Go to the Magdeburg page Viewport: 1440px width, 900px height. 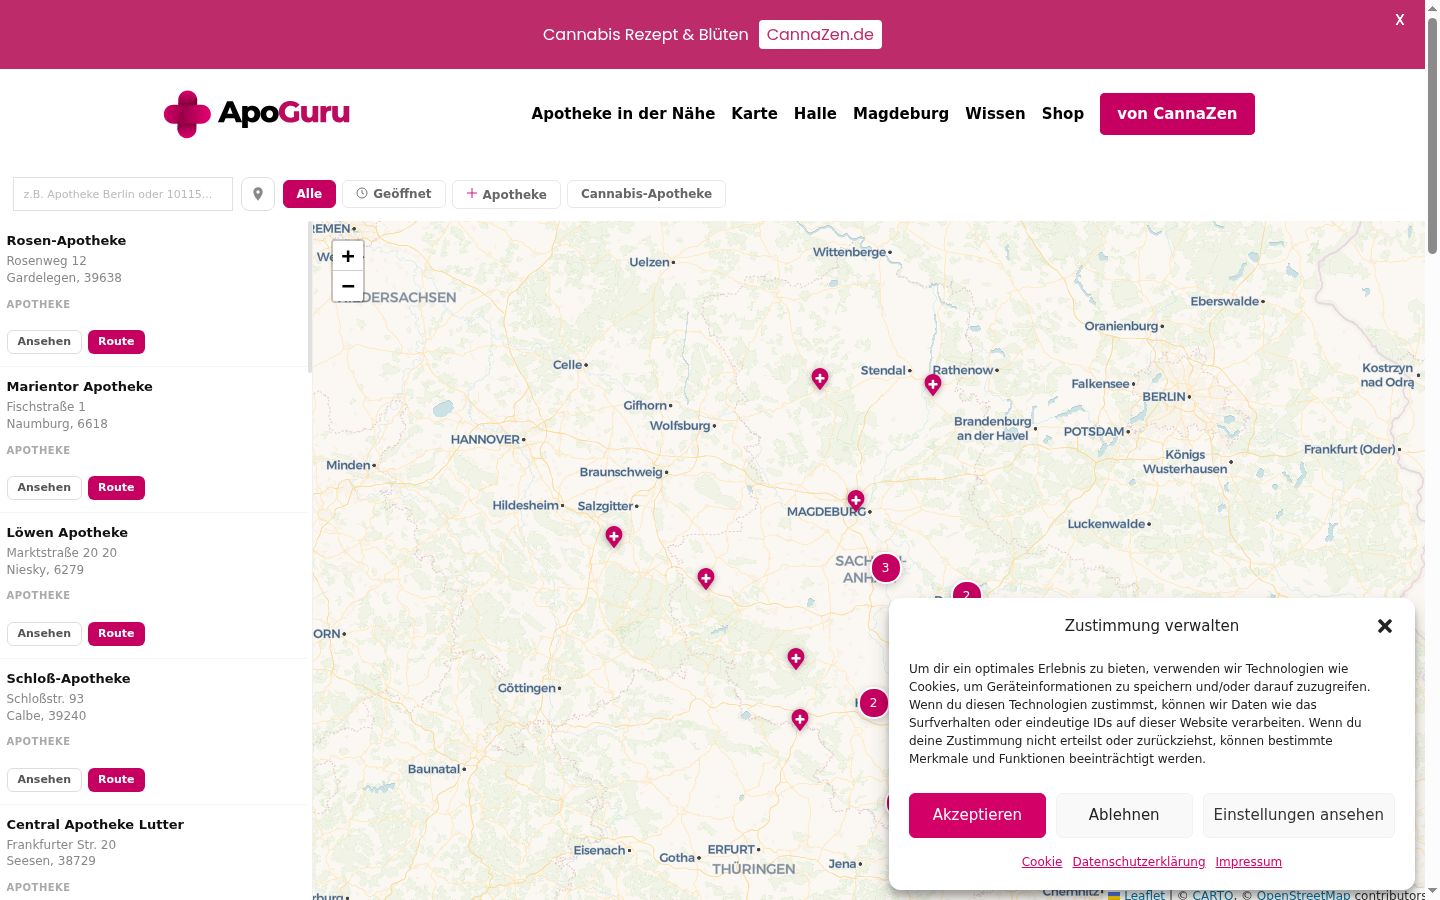click(x=901, y=114)
